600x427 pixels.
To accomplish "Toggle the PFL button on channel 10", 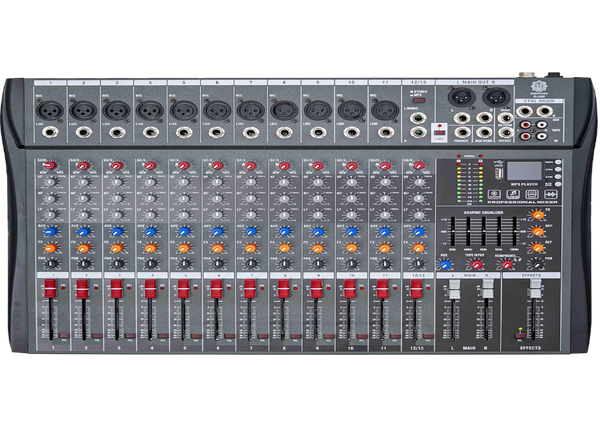I will point(363,336).
